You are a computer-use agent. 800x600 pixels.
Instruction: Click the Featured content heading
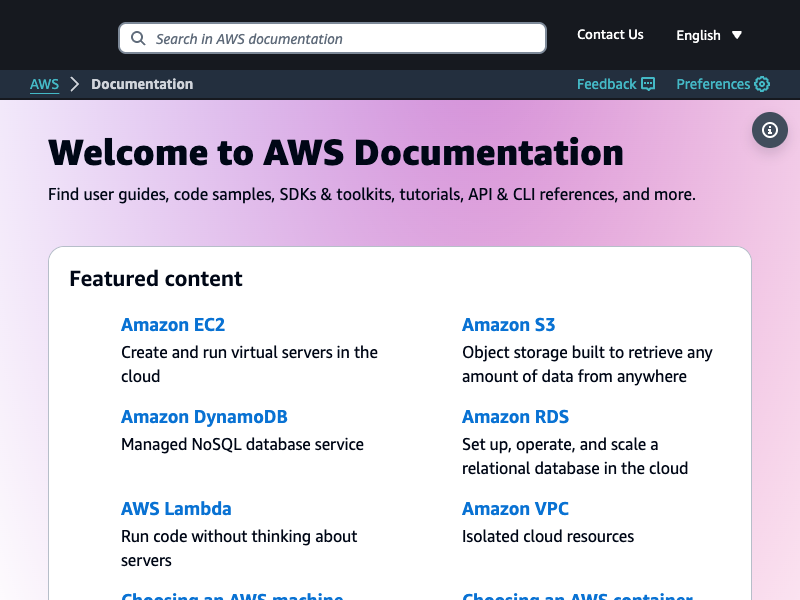156,279
